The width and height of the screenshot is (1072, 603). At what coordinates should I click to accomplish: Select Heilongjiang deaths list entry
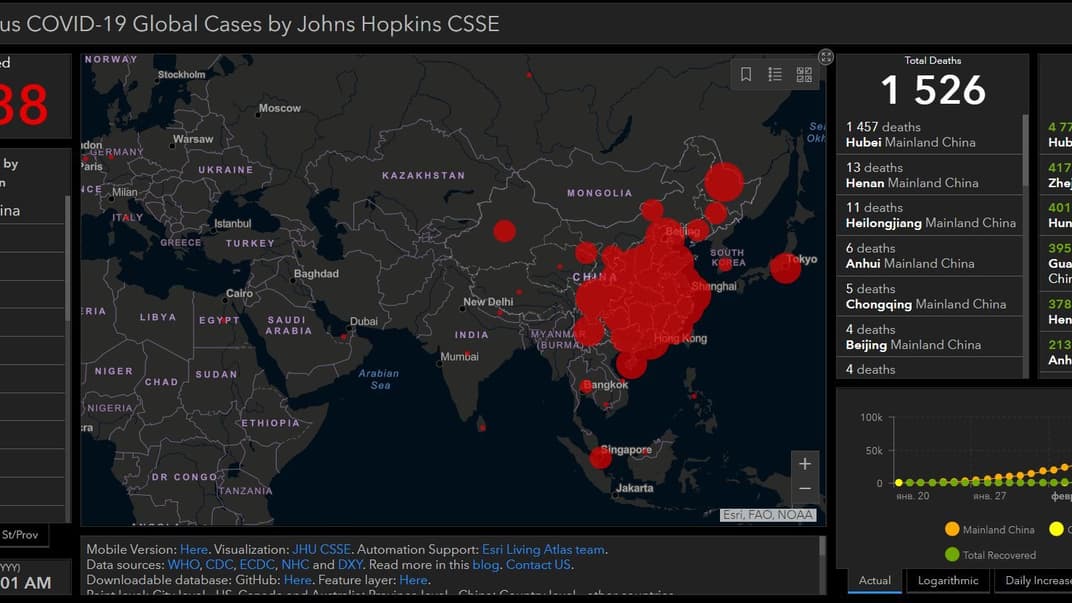point(928,215)
